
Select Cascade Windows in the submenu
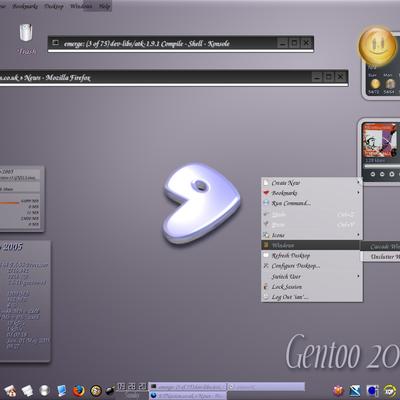point(381,246)
